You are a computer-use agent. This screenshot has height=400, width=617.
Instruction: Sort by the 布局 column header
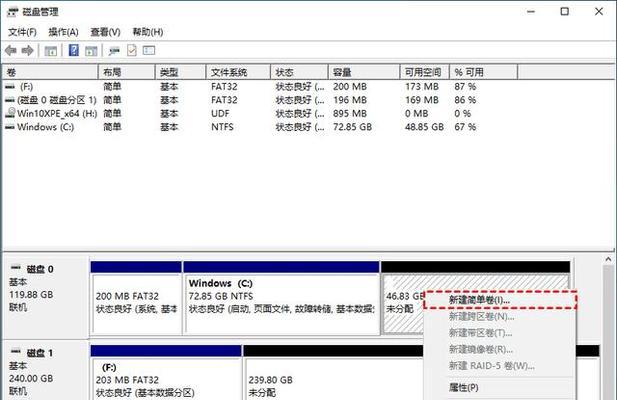coord(127,72)
